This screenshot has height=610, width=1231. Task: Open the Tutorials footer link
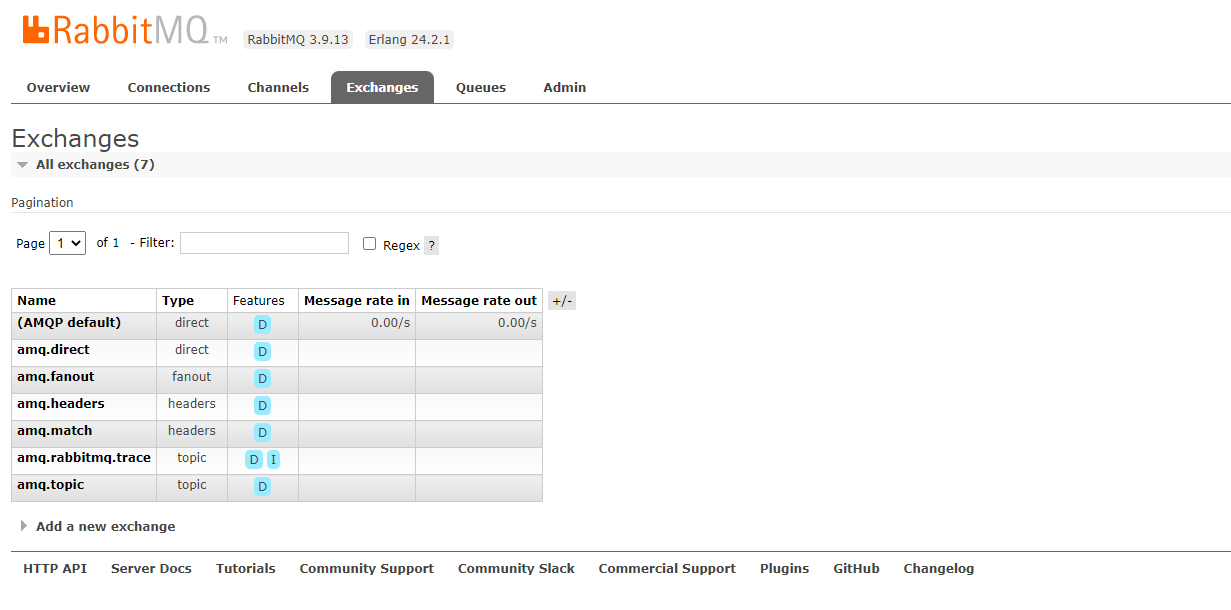(246, 568)
